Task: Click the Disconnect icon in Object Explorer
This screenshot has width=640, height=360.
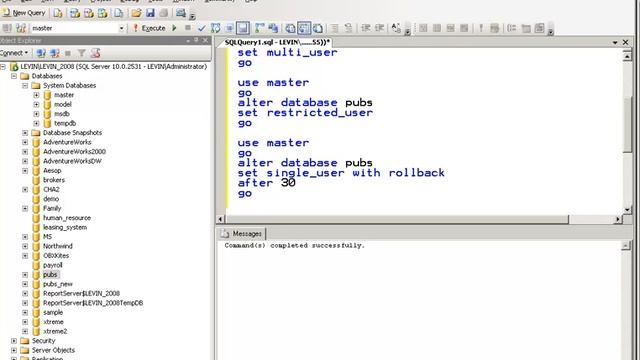Action: click(x=55, y=53)
